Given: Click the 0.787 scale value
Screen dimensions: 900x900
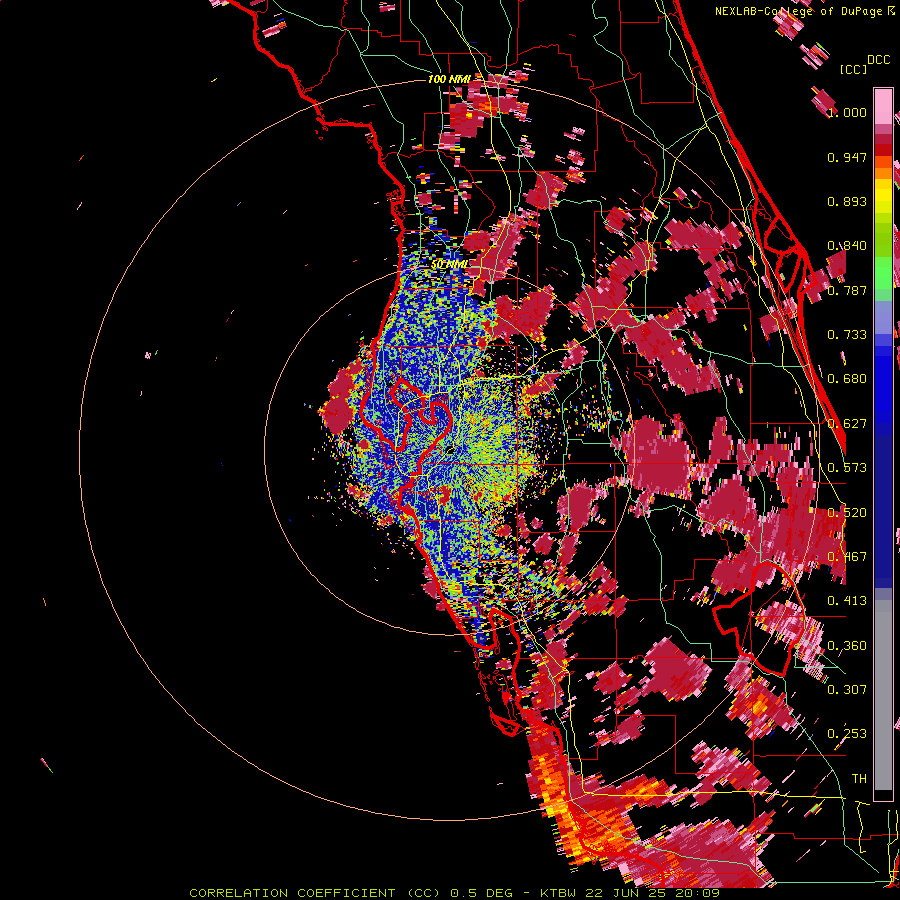Looking at the screenshot, I should click(x=847, y=290).
